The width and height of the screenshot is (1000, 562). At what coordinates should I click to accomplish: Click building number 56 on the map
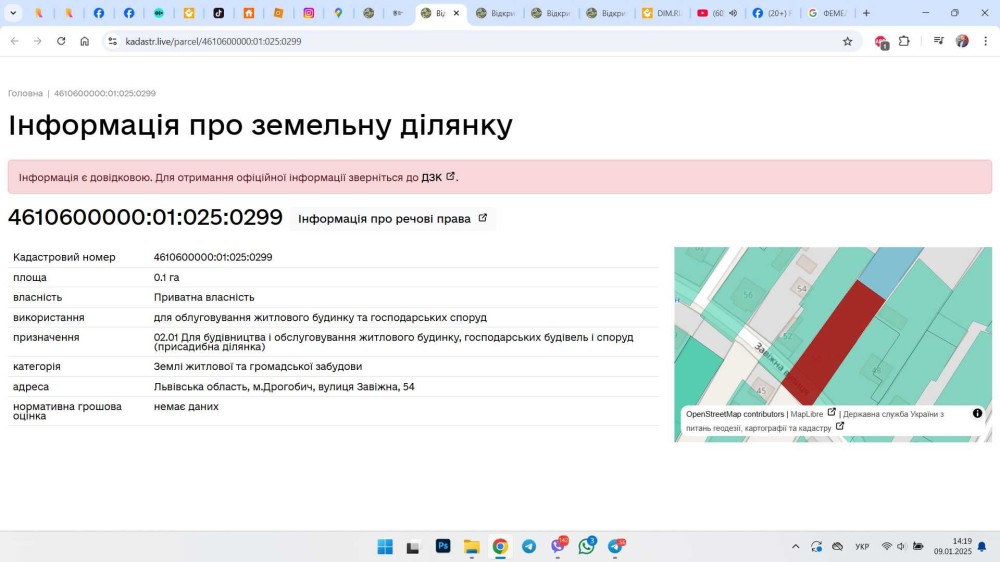tap(748, 295)
